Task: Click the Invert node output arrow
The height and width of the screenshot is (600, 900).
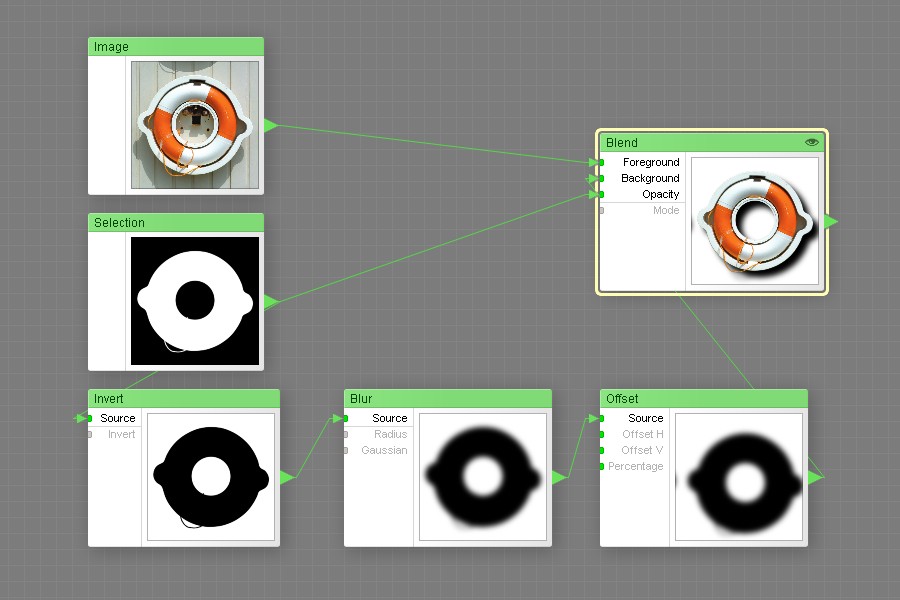Action: 286,477
